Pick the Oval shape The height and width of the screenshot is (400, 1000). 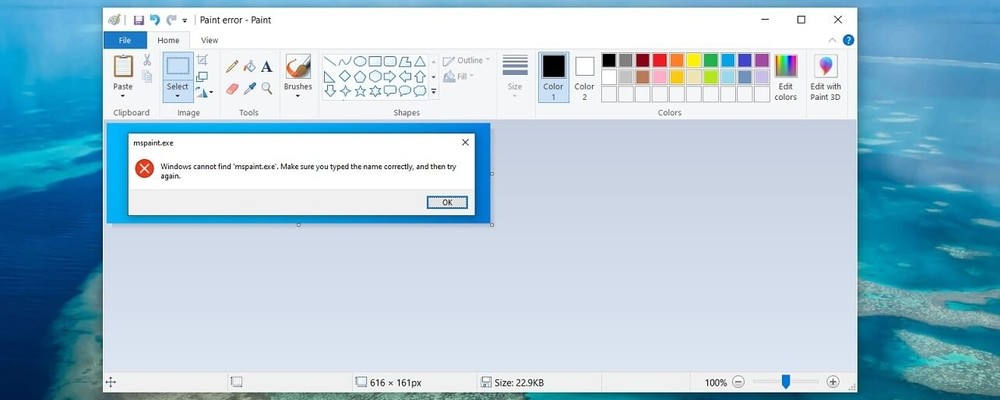coord(360,61)
